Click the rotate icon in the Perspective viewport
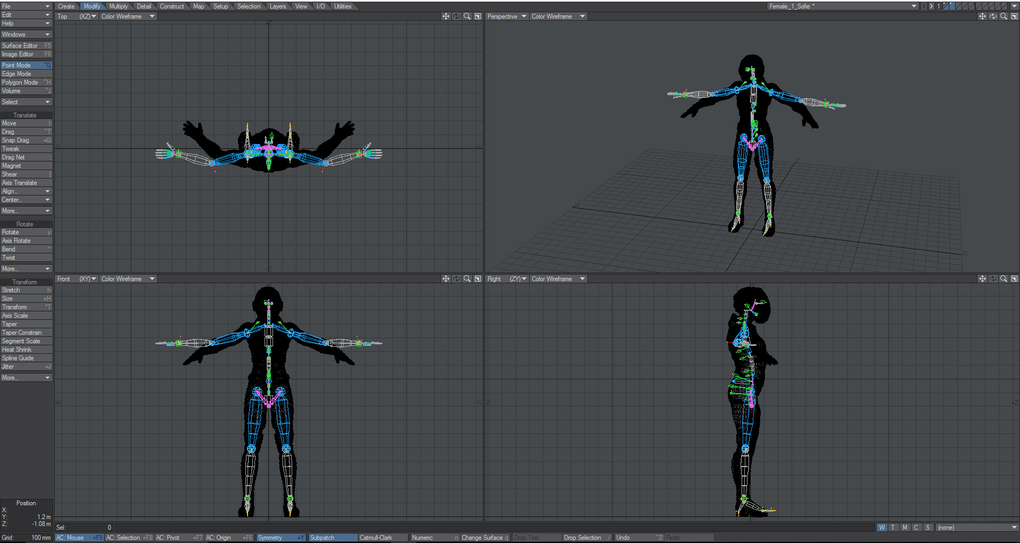Image resolution: width=1020 pixels, height=543 pixels. pyautogui.click(x=992, y=16)
